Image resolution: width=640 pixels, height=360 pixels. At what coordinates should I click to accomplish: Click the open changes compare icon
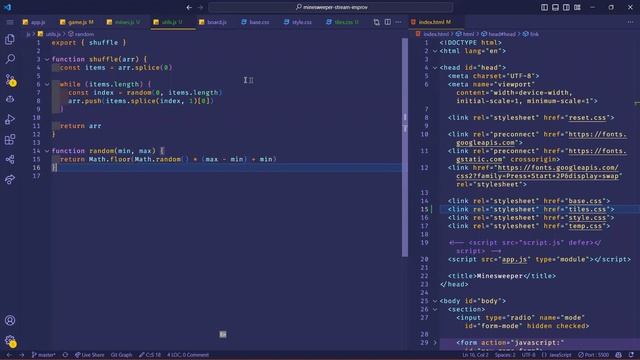click(x=376, y=22)
